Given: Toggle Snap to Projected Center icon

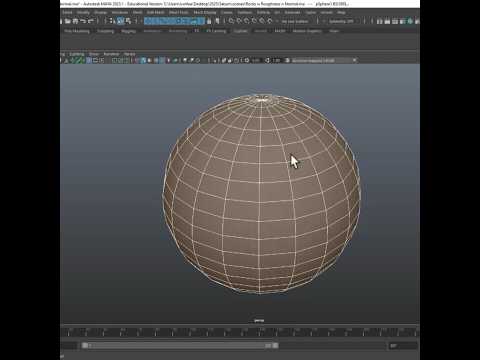Looking at the screenshot, I should coord(254,21).
